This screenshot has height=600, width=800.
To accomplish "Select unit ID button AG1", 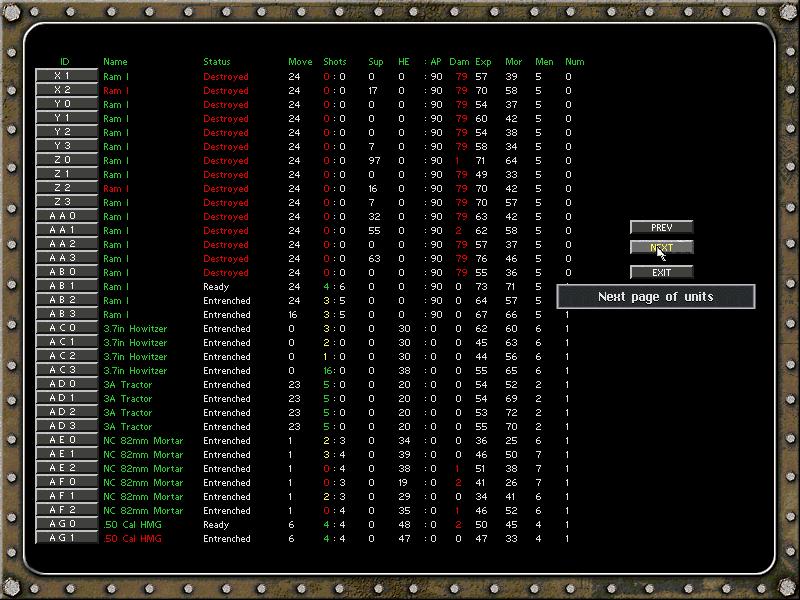I will point(68,538).
